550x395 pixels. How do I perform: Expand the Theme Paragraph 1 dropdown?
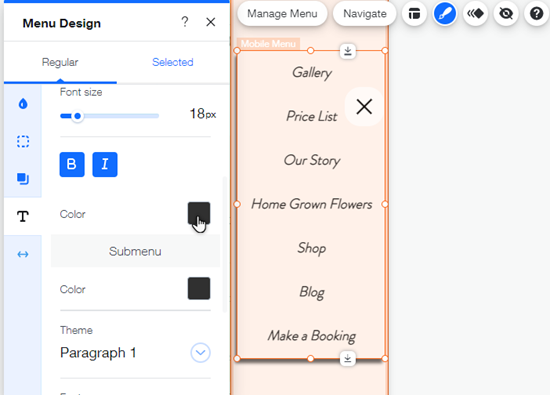(x=200, y=353)
